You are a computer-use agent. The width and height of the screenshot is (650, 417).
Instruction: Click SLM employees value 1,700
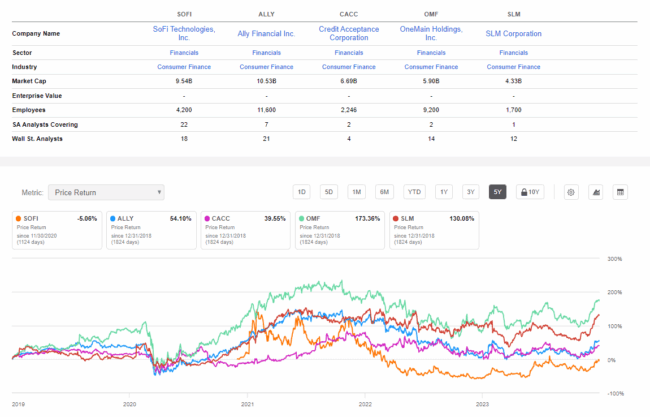point(514,110)
